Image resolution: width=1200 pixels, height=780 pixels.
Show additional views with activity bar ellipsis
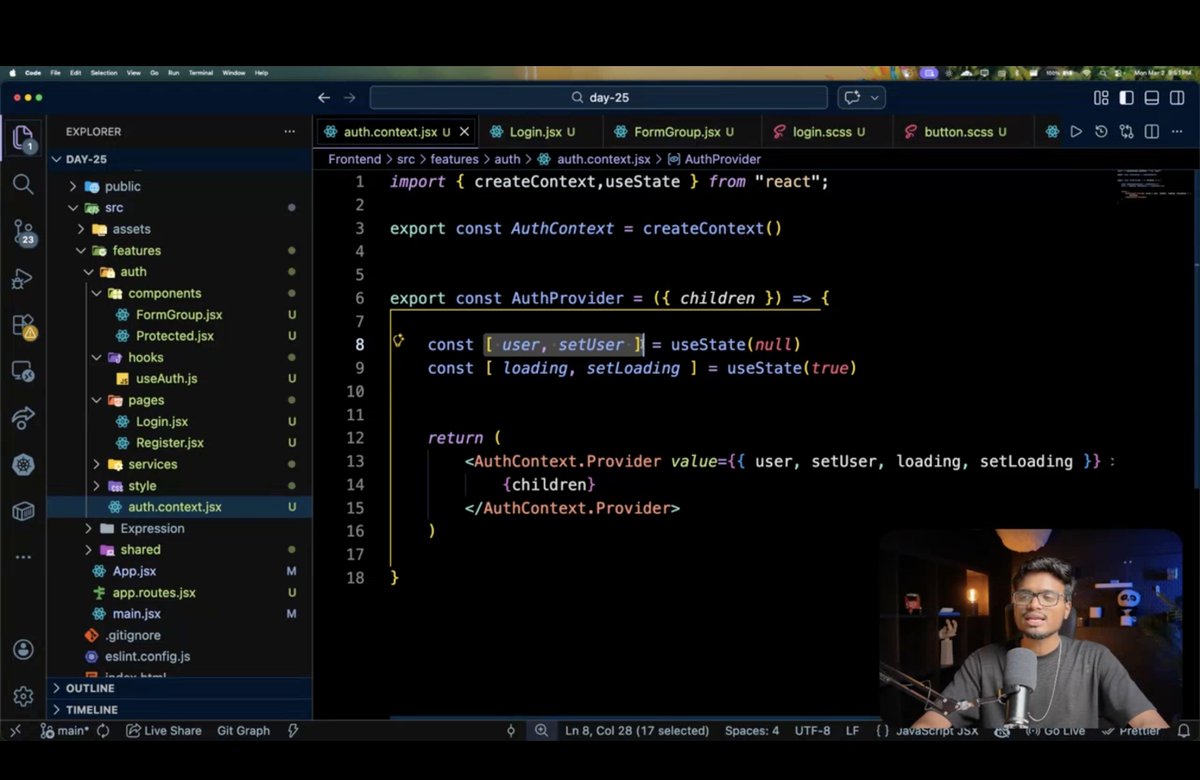coord(23,557)
